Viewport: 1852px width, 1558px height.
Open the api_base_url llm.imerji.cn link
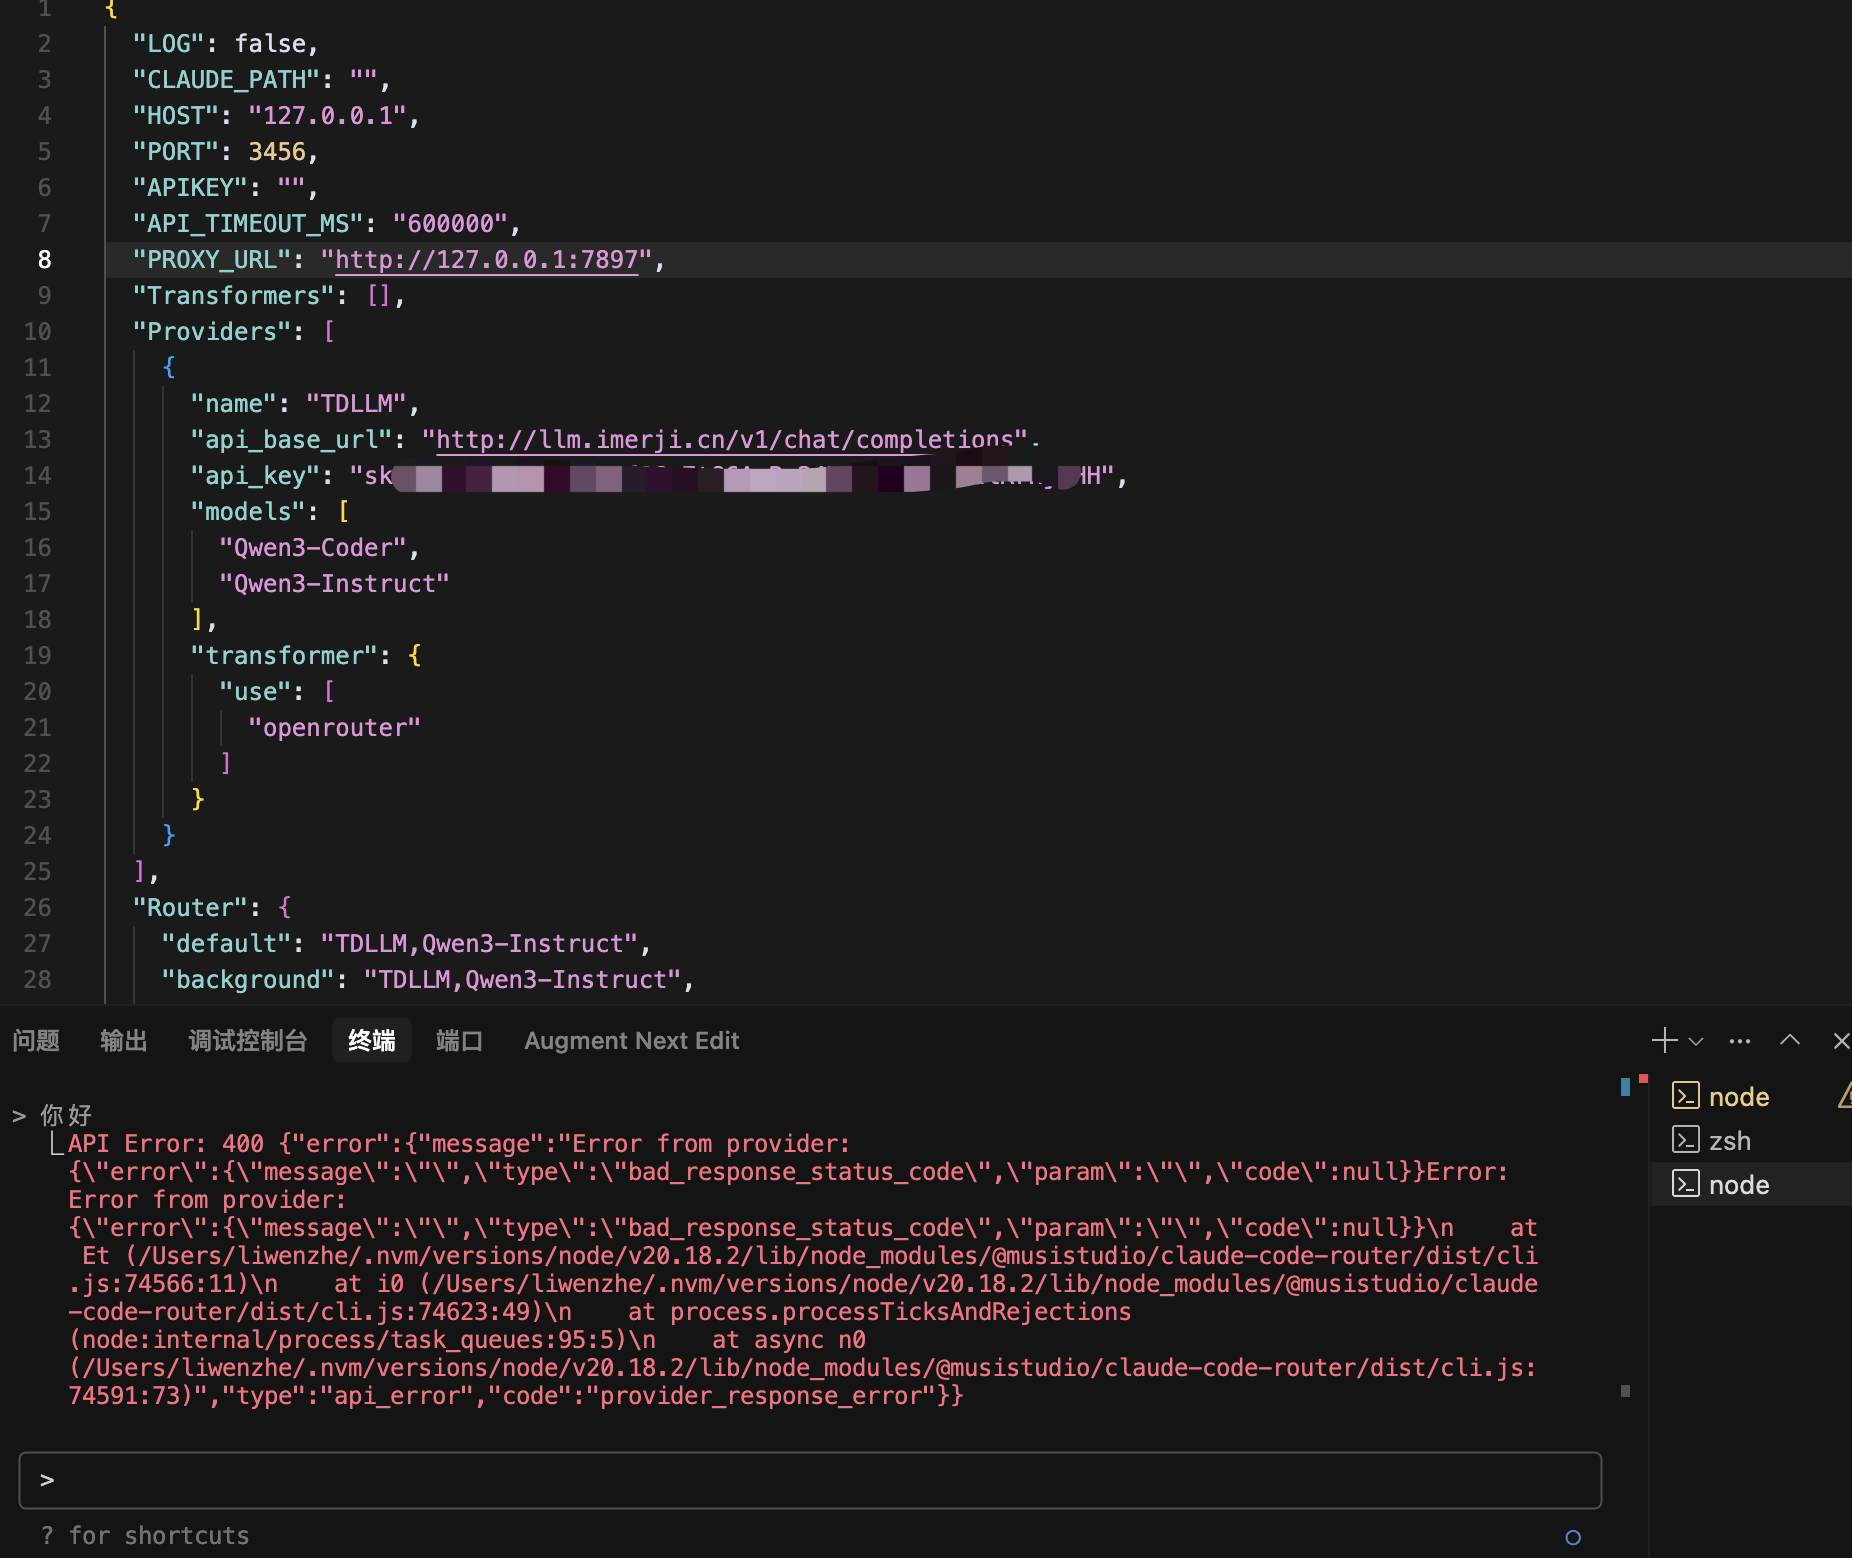[x=724, y=440]
